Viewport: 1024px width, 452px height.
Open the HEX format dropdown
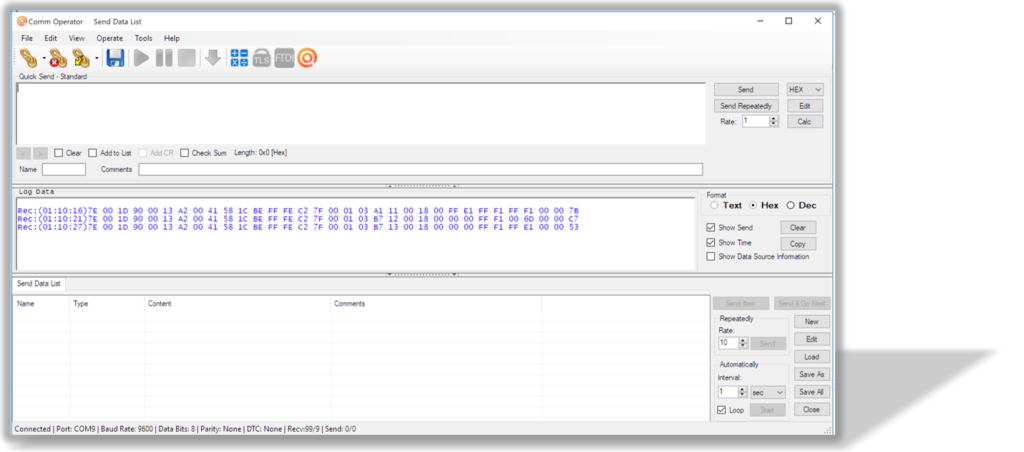click(x=804, y=90)
